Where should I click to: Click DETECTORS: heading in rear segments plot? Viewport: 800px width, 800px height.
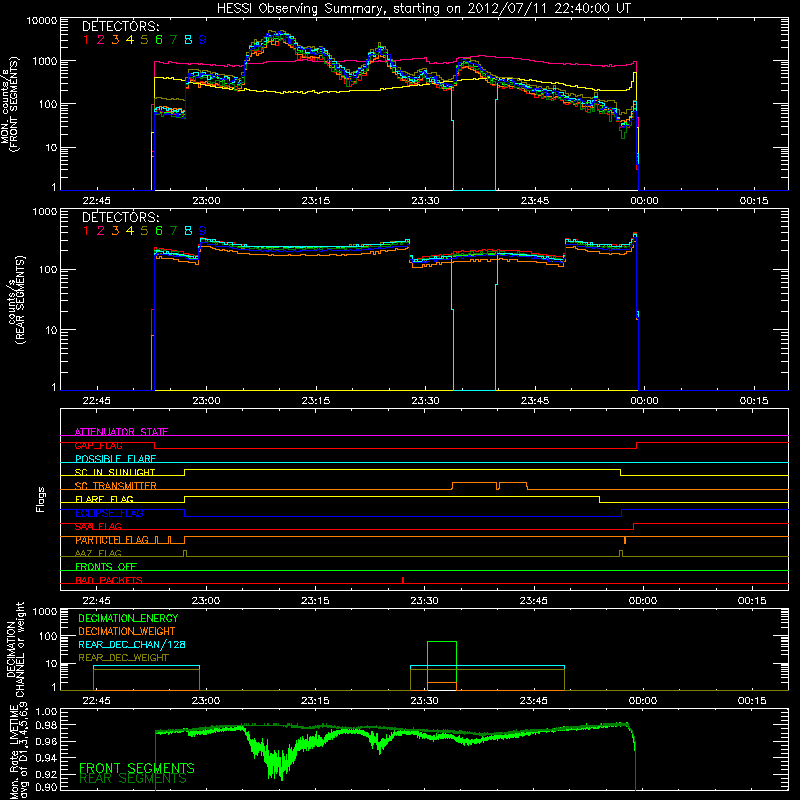coord(121,217)
